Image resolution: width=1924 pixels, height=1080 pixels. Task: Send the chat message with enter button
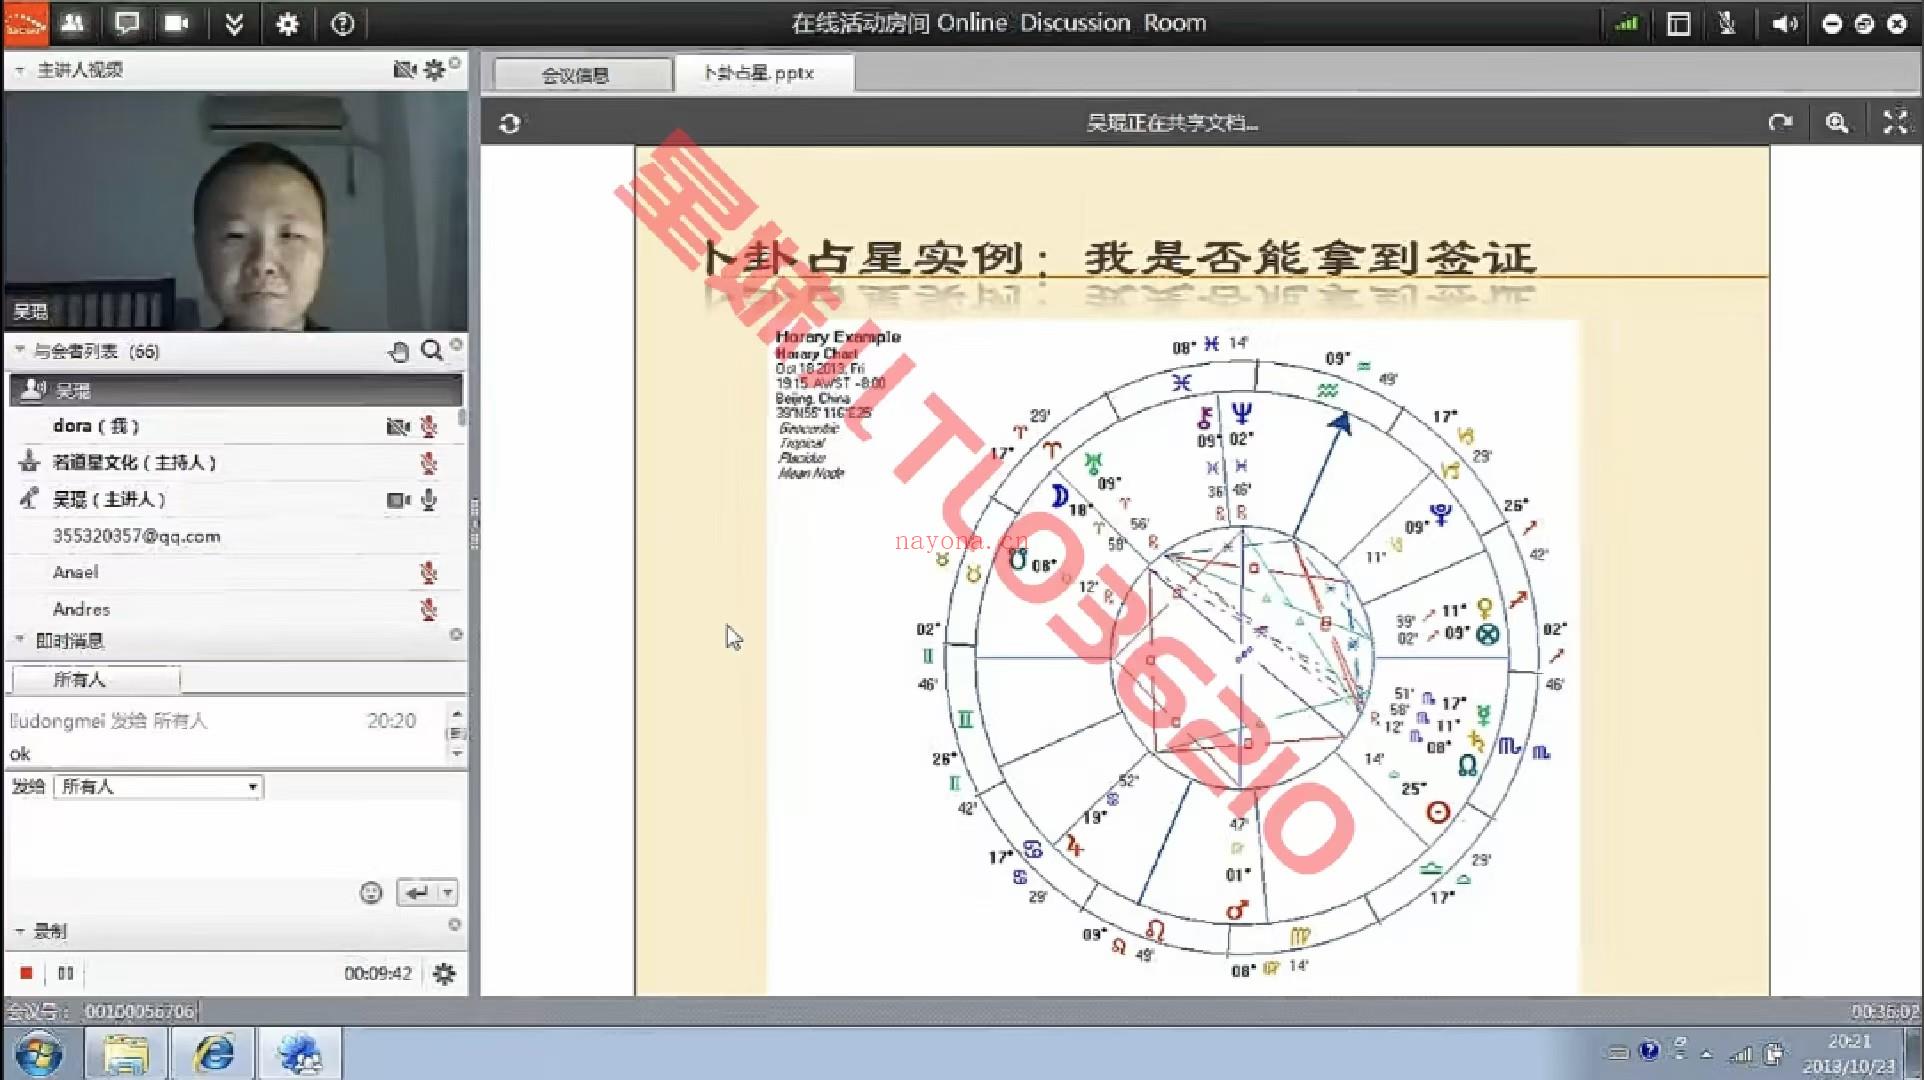[x=418, y=892]
